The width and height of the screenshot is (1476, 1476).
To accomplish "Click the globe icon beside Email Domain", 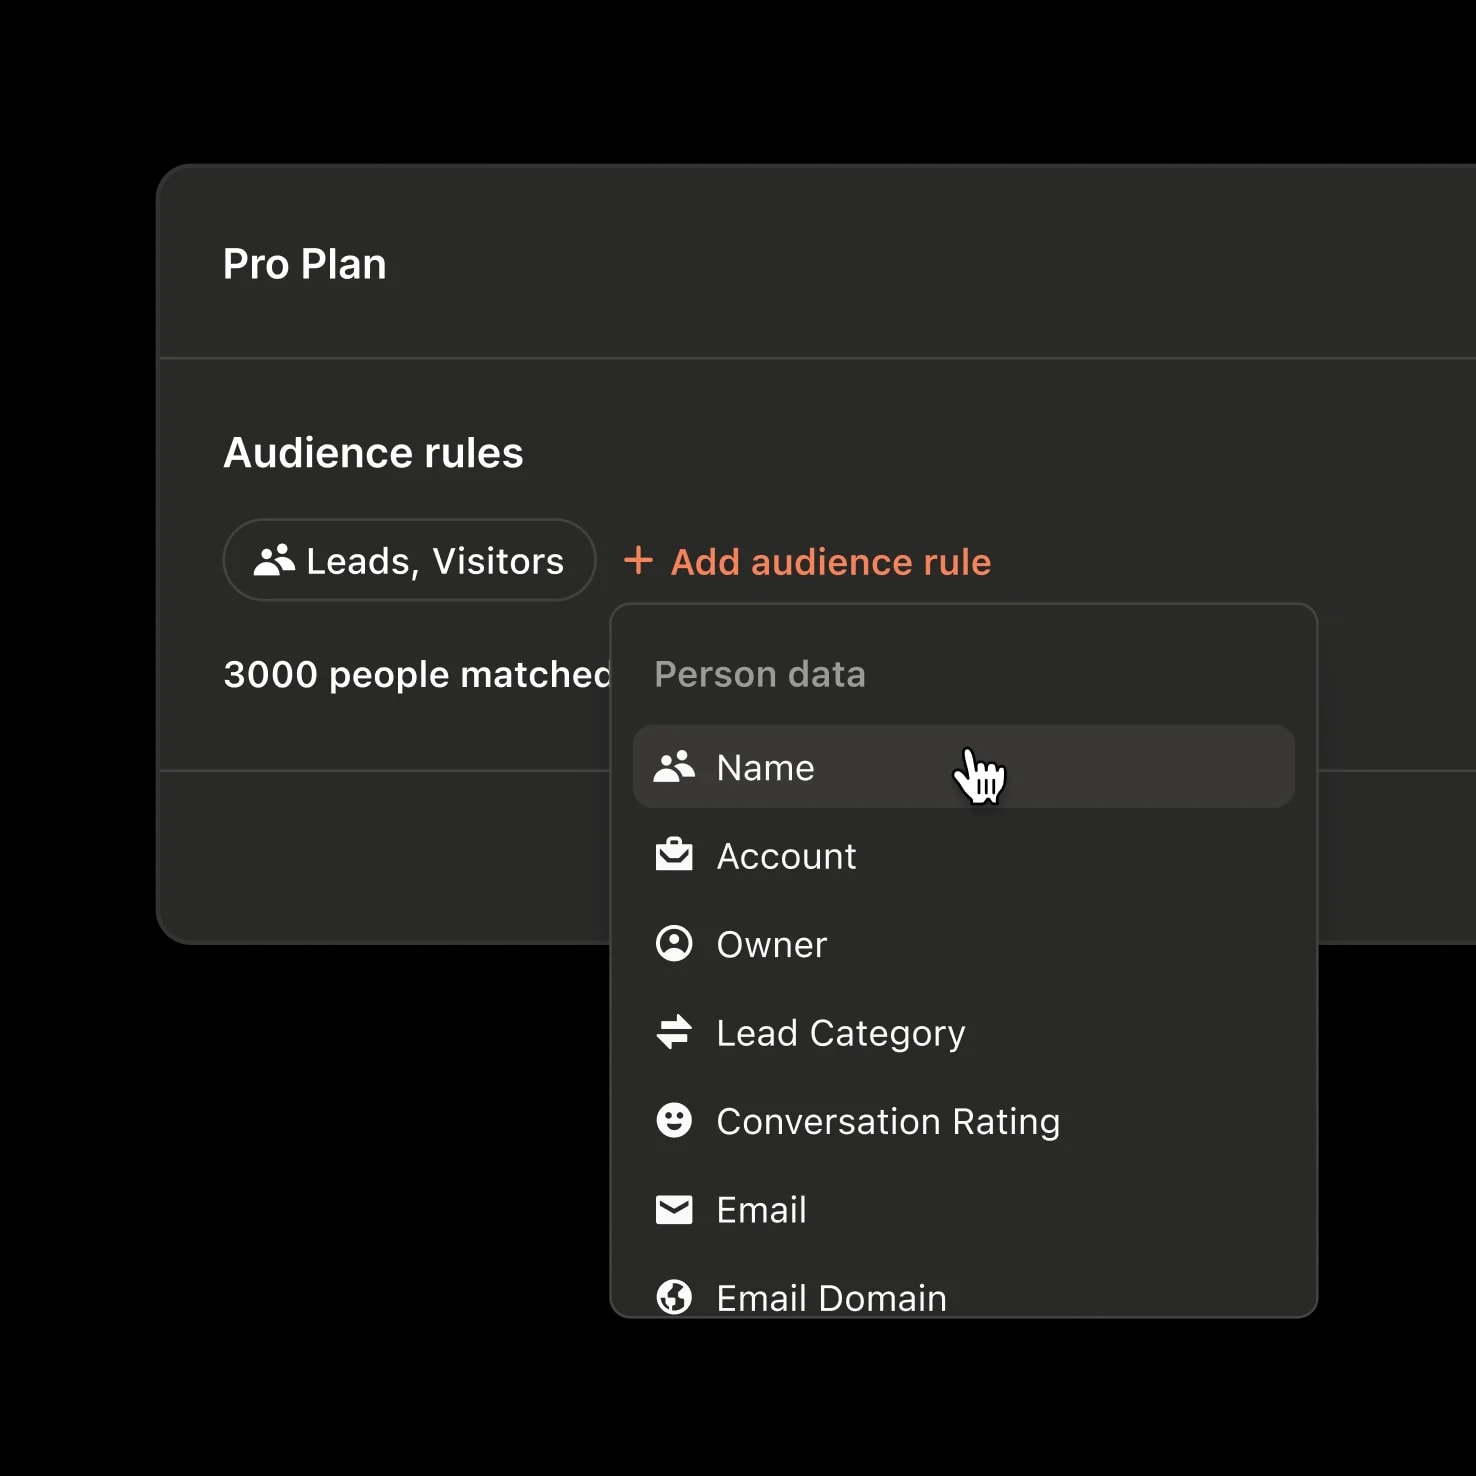I will (x=674, y=1297).
